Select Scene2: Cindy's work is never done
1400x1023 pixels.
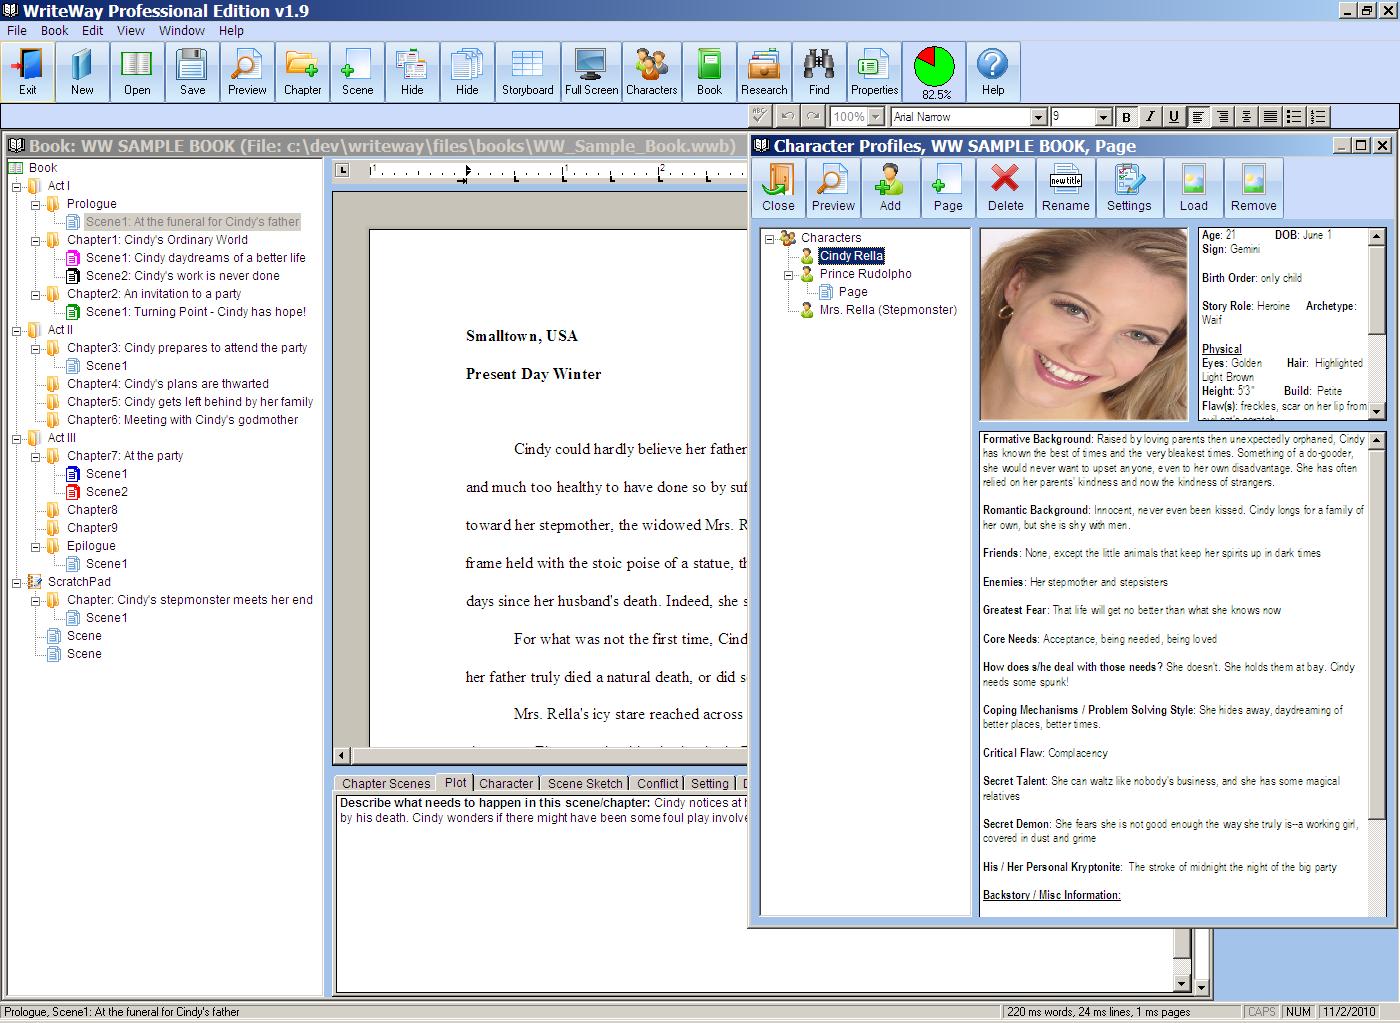182,276
